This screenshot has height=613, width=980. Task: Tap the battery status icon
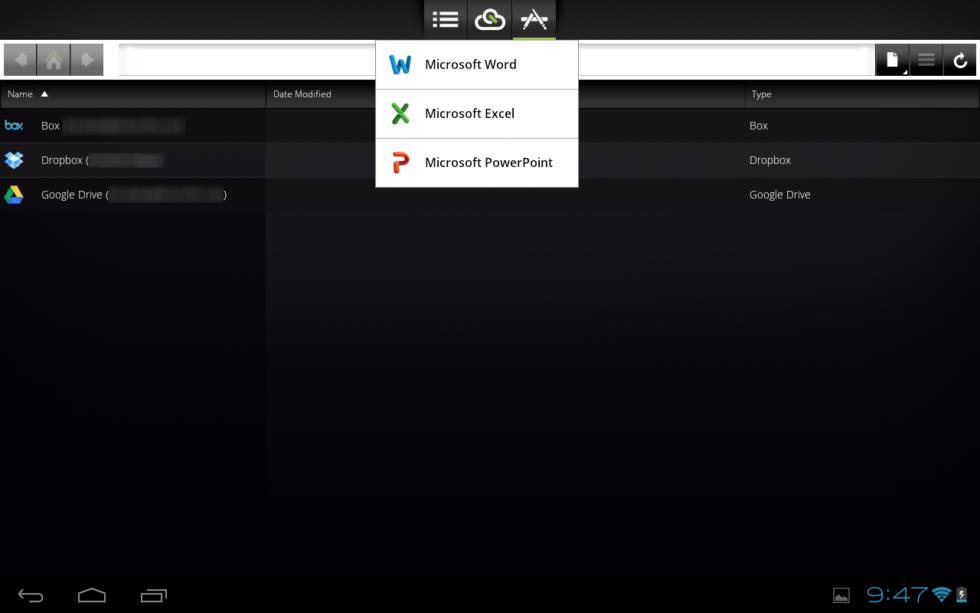click(961, 594)
